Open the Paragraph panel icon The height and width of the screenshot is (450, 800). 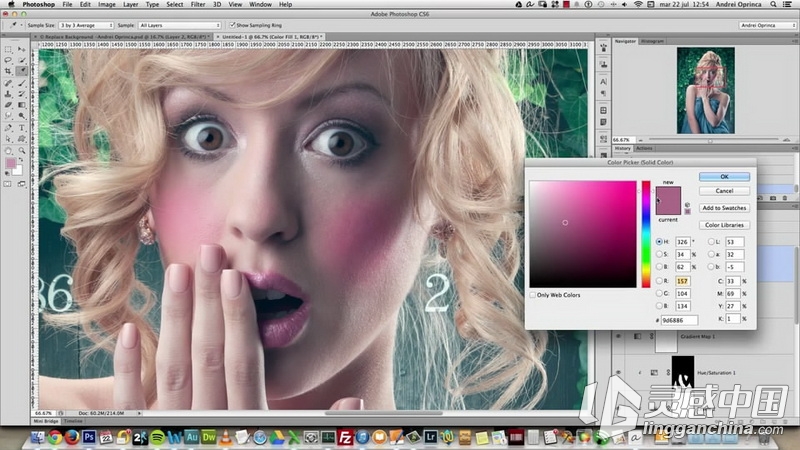603,93
